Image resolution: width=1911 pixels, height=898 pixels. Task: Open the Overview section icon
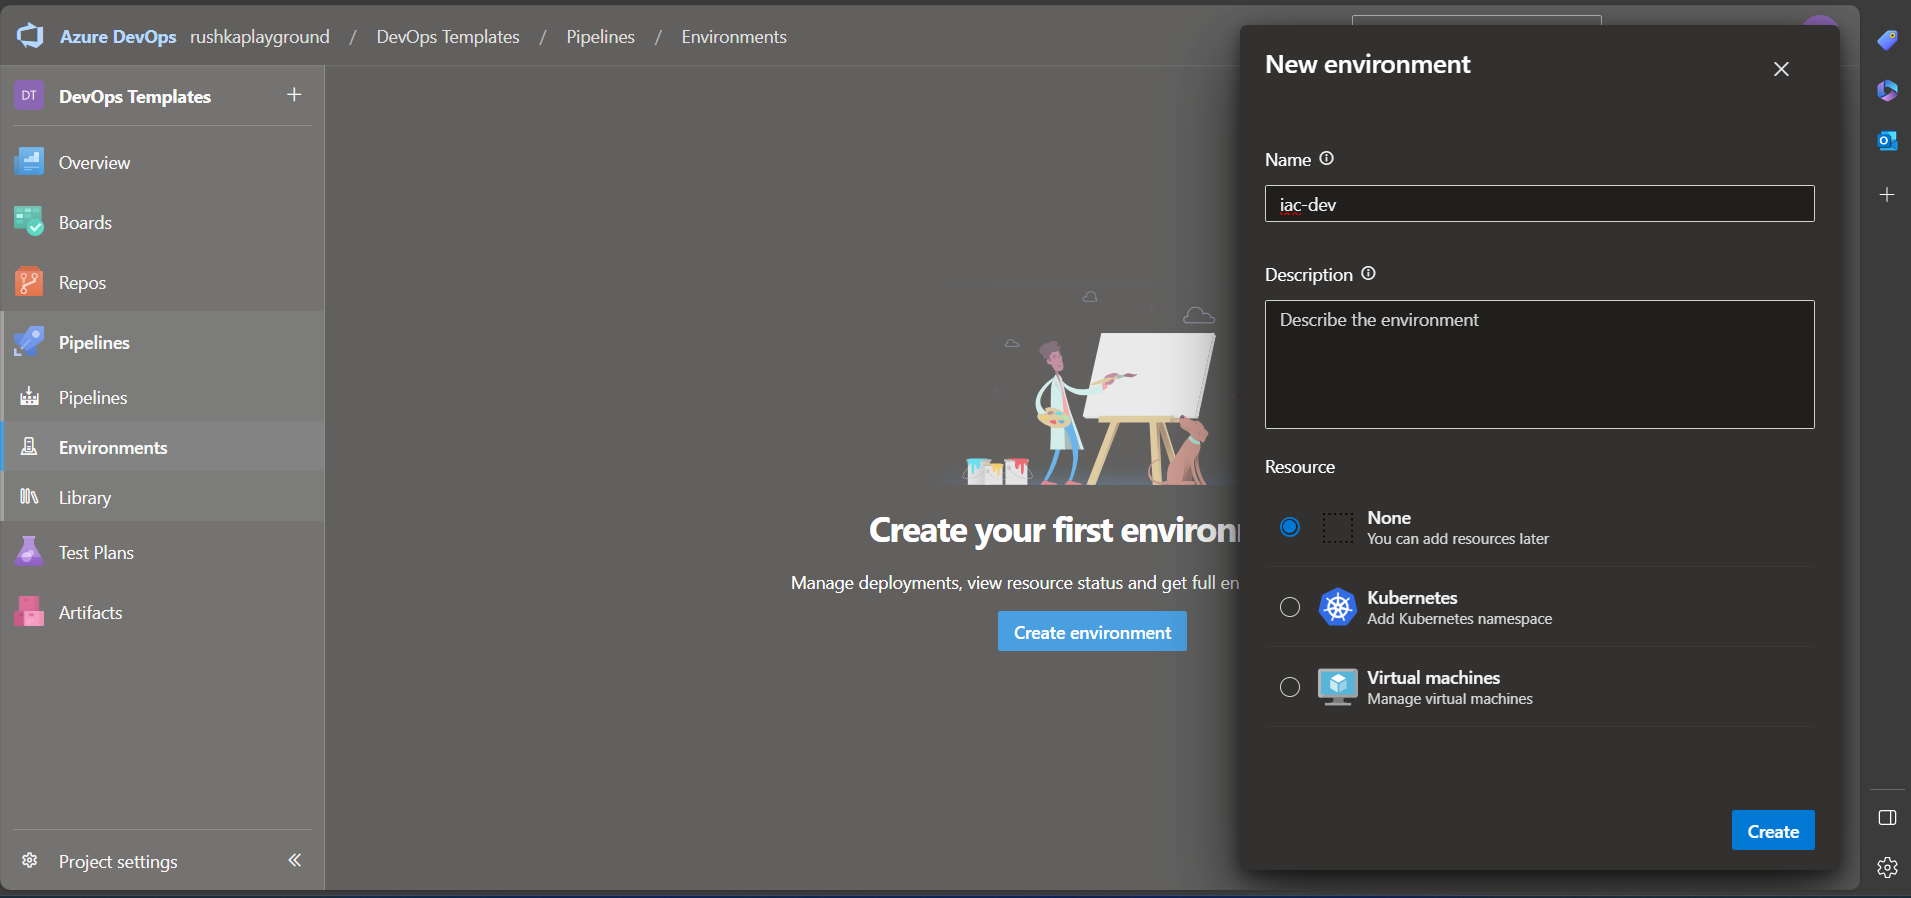(29, 162)
